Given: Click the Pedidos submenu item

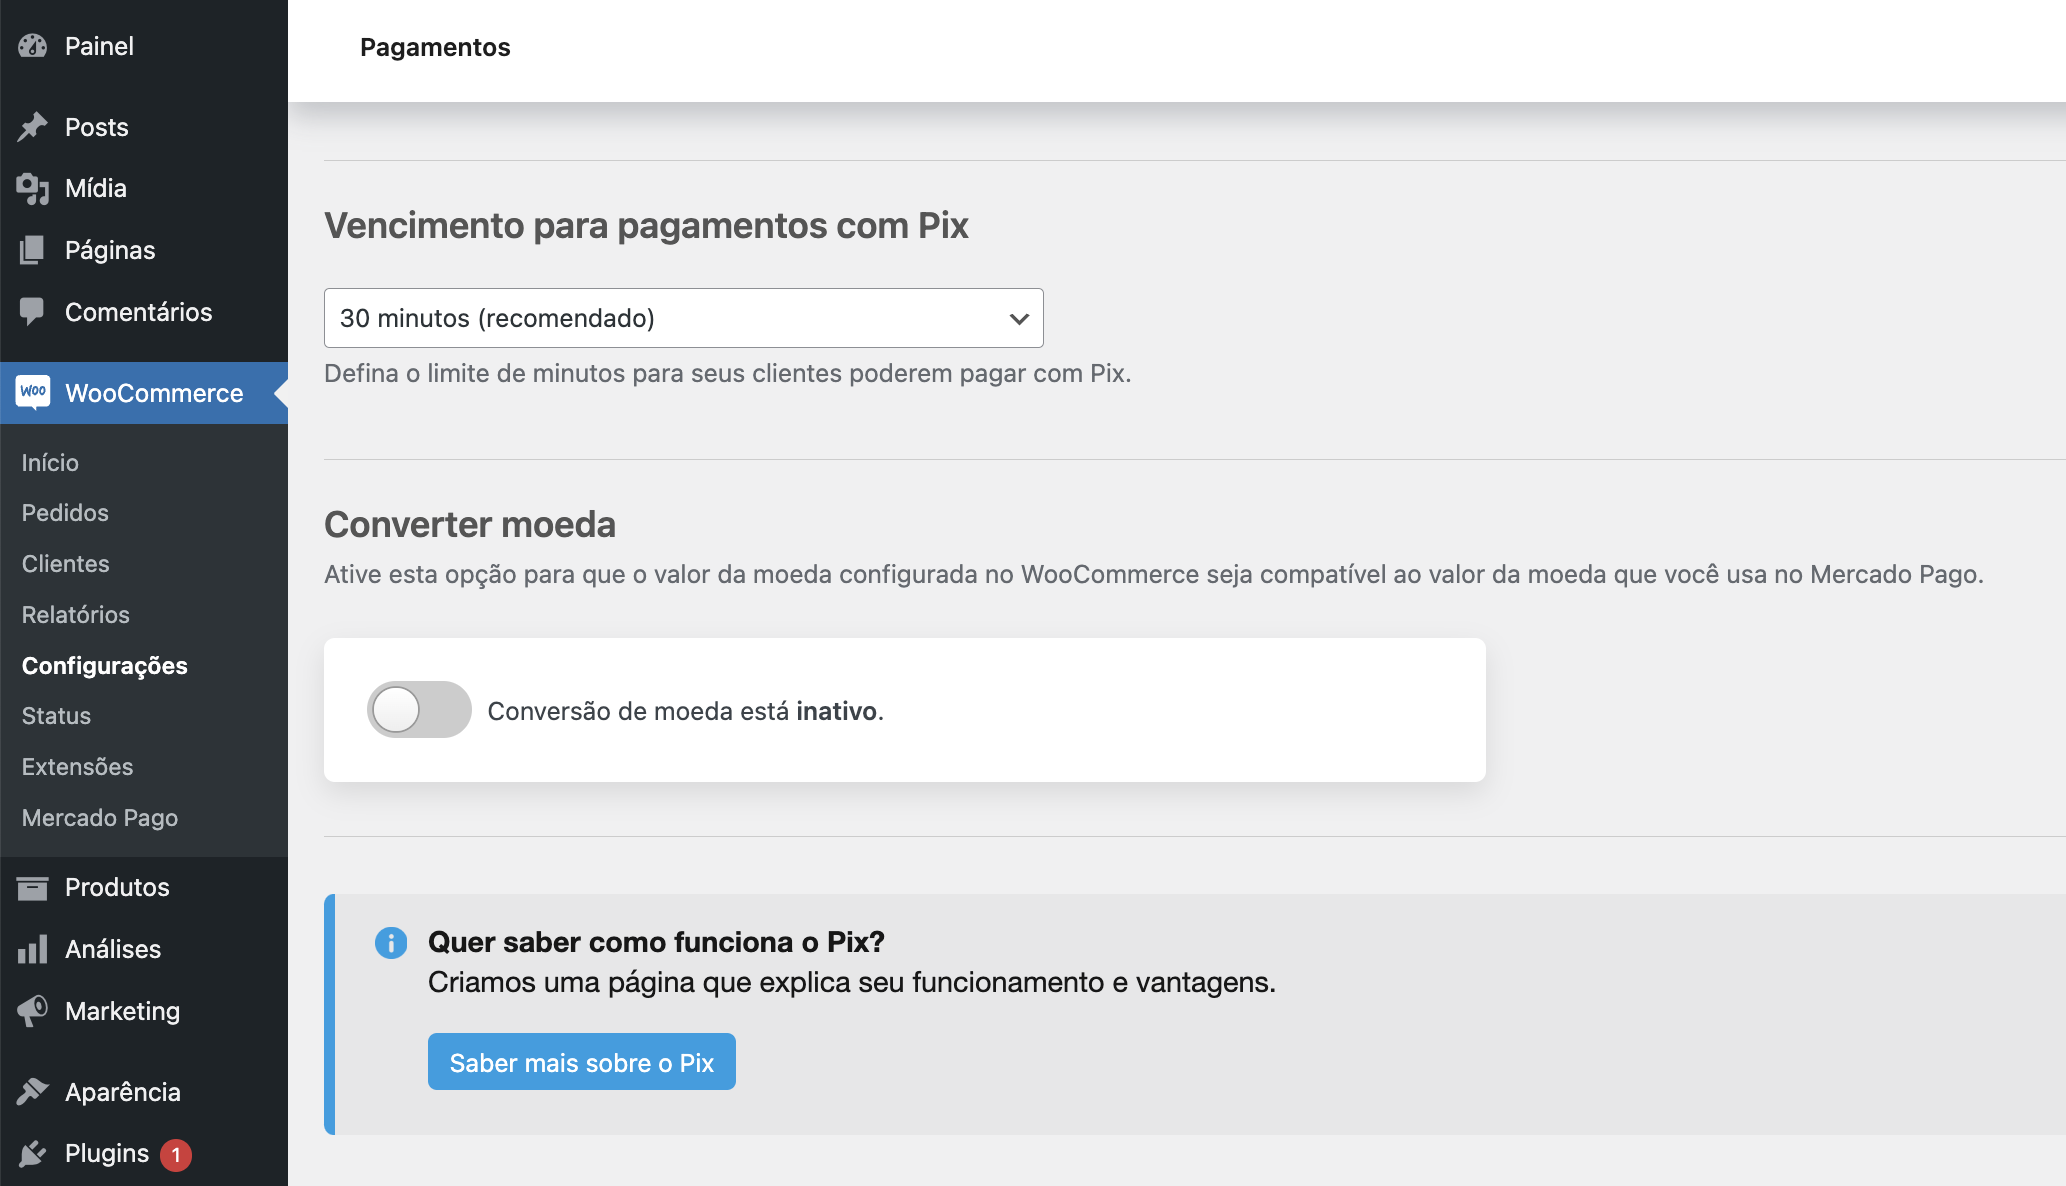Looking at the screenshot, I should point(64,512).
